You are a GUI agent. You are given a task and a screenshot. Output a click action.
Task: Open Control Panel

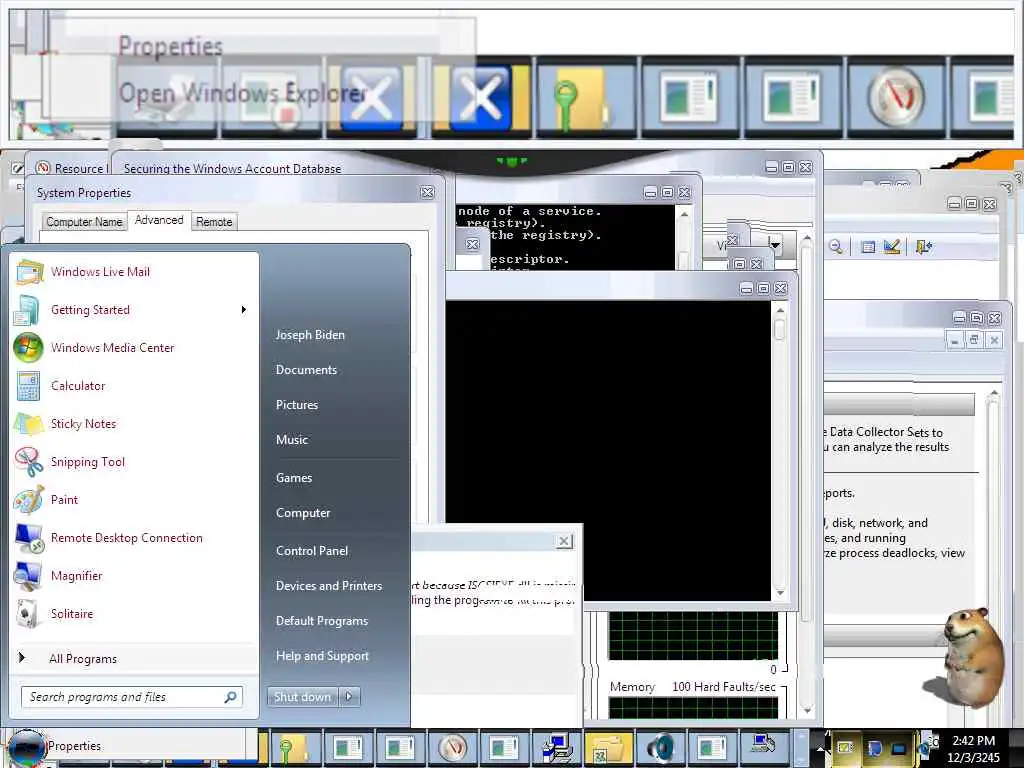click(x=312, y=551)
